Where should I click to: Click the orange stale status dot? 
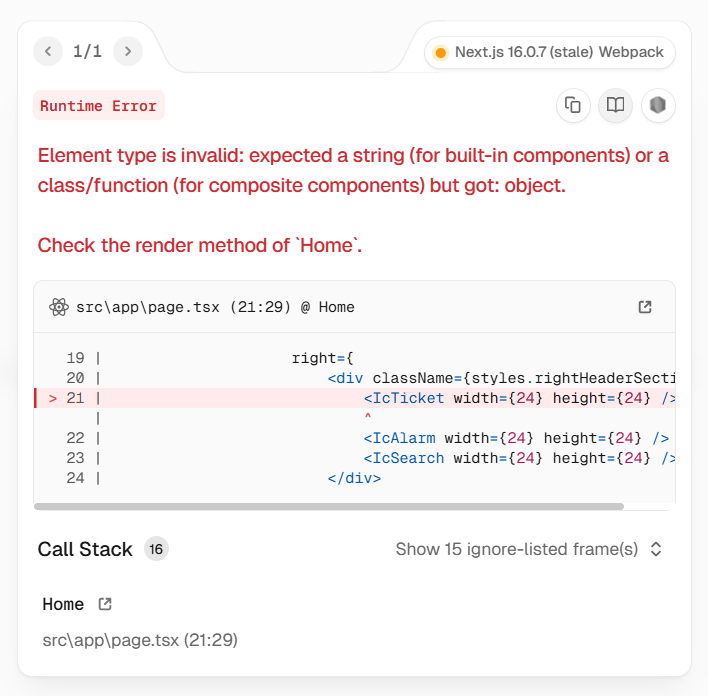coord(440,52)
